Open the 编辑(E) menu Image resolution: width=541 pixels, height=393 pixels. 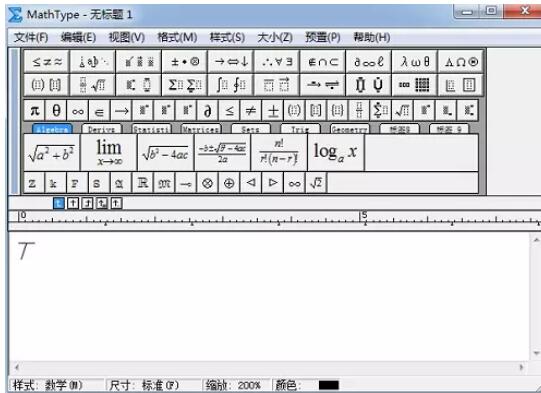(x=78, y=37)
